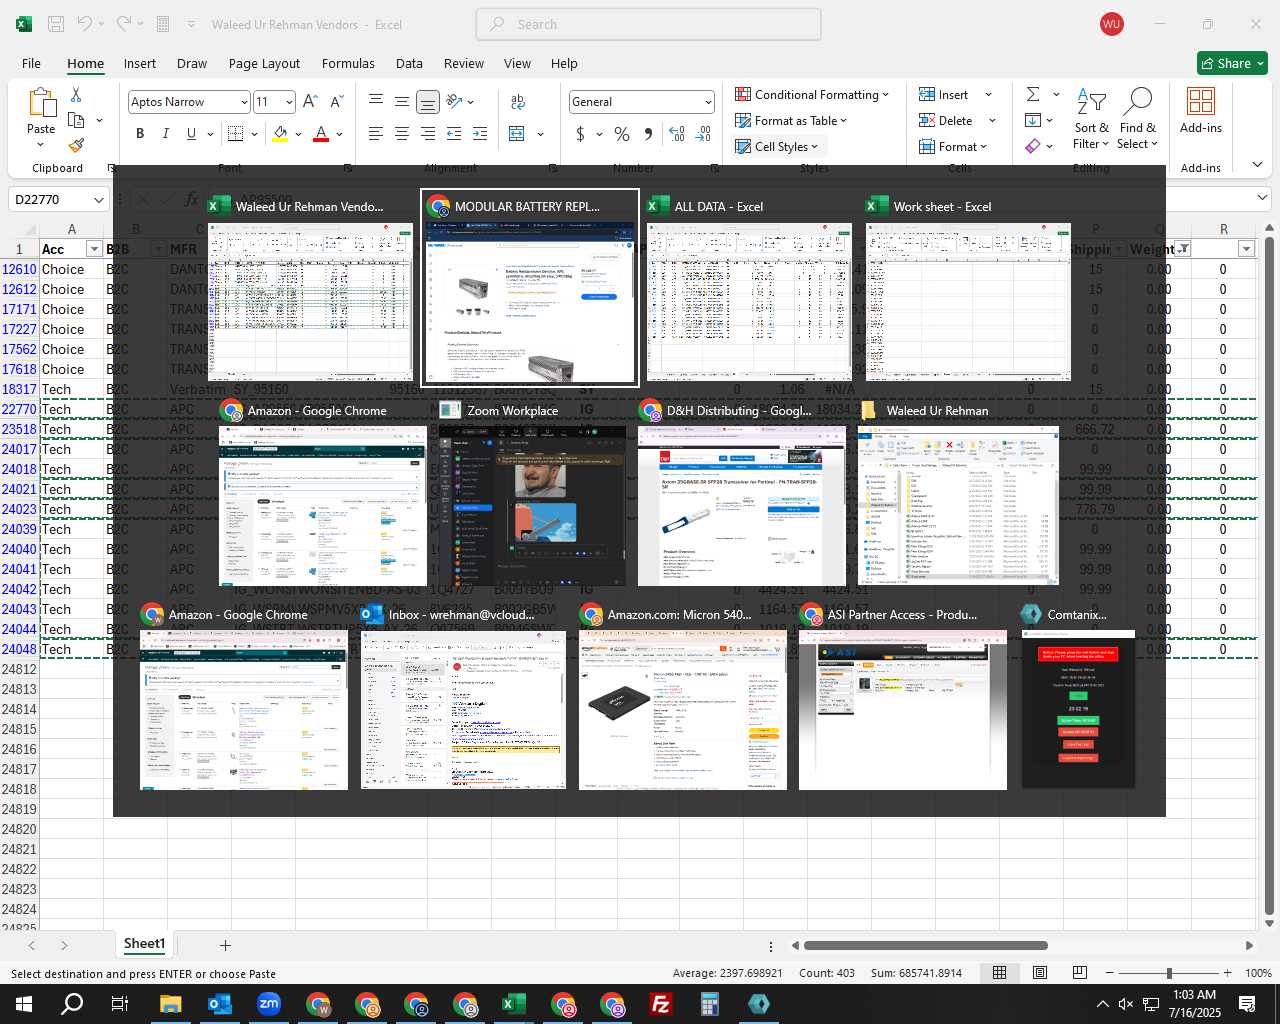The image size is (1280, 1024).
Task: Click the Cut scissors icon
Action: (x=76, y=94)
